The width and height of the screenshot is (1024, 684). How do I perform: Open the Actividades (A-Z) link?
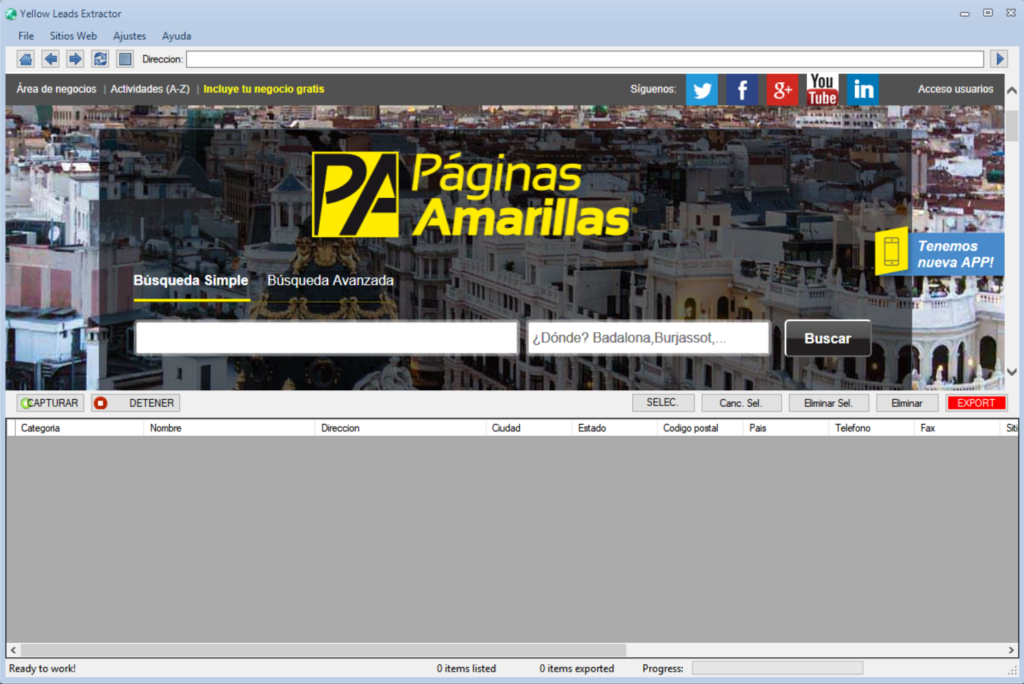tap(150, 89)
